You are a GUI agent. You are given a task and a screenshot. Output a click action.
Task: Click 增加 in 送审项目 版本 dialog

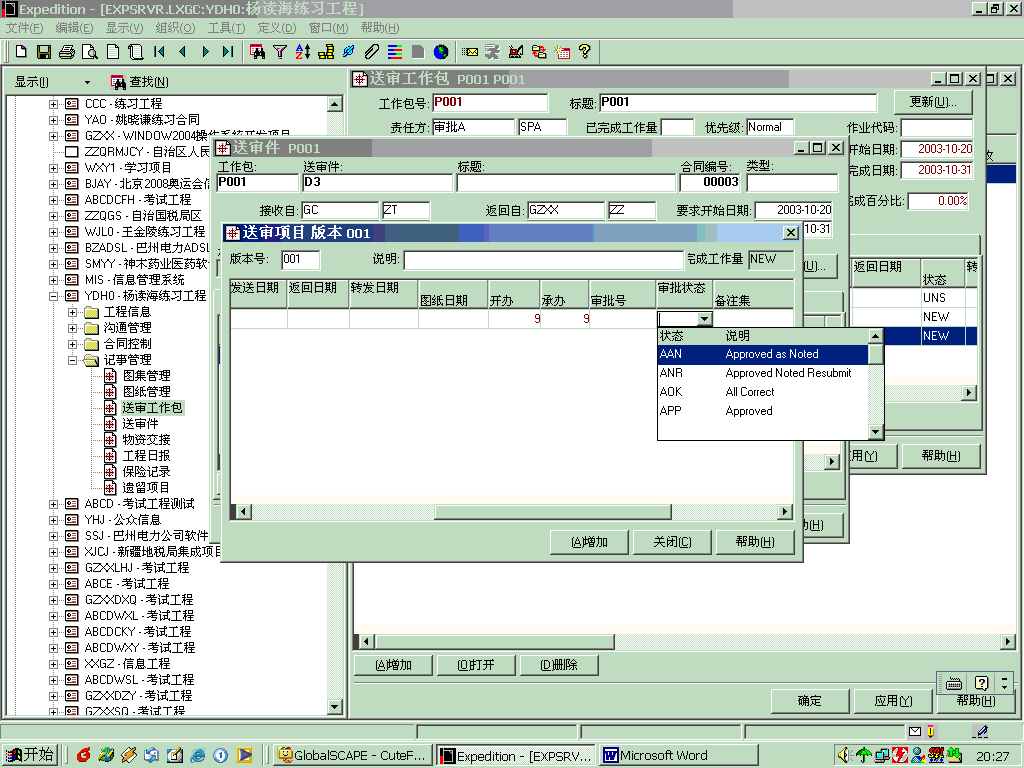coord(589,542)
